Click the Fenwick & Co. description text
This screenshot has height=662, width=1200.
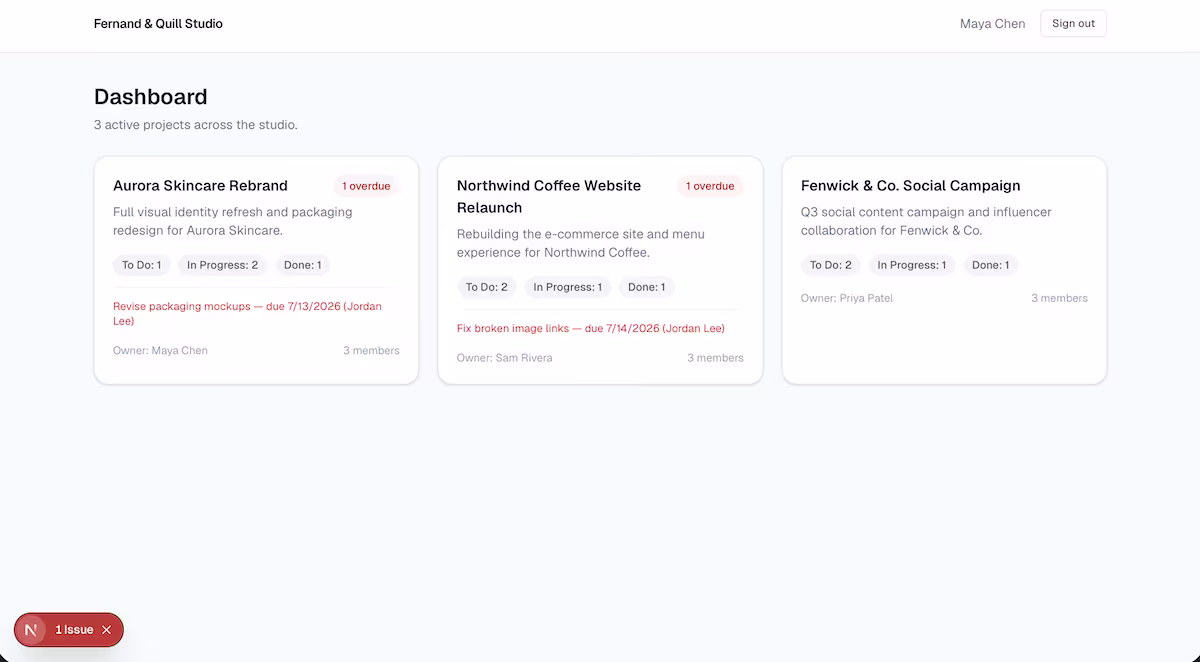pyautogui.click(x=926, y=221)
